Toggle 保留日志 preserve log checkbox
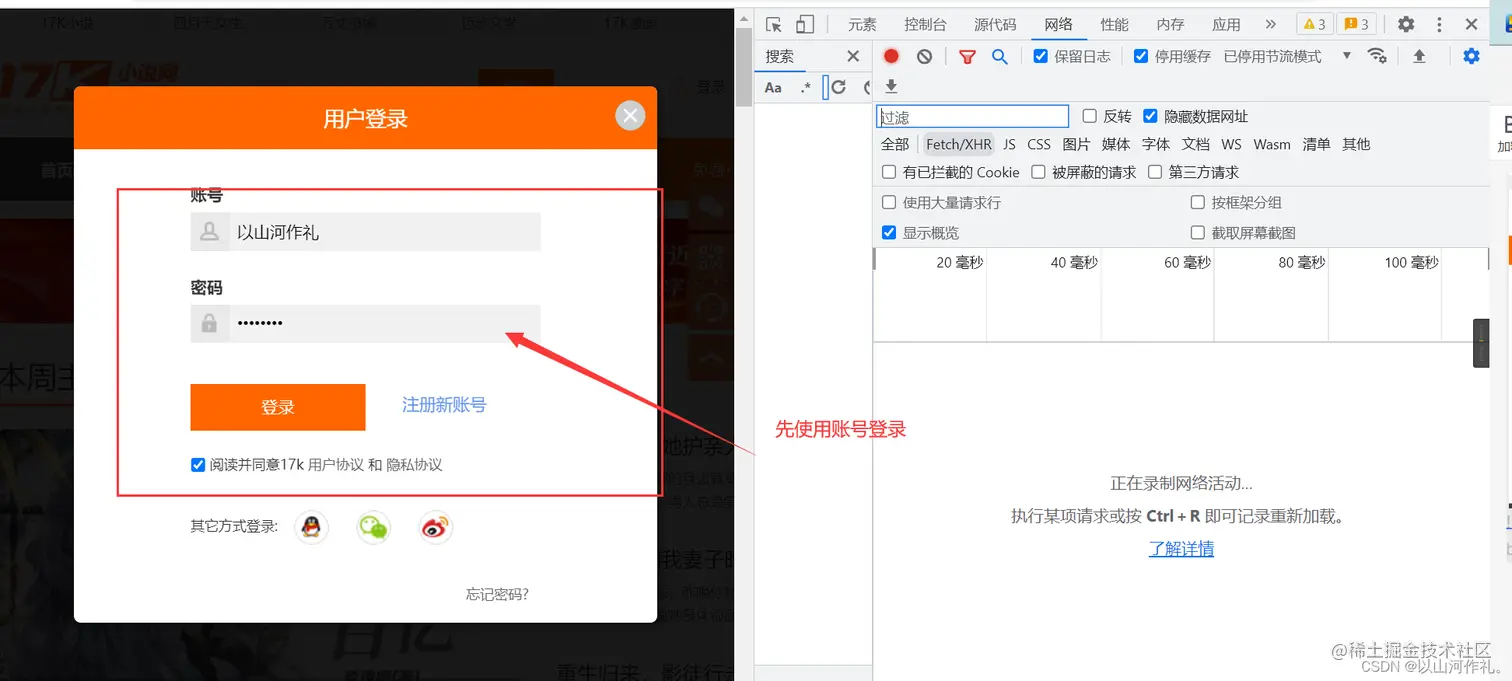This screenshot has width=1512, height=681. 1041,56
